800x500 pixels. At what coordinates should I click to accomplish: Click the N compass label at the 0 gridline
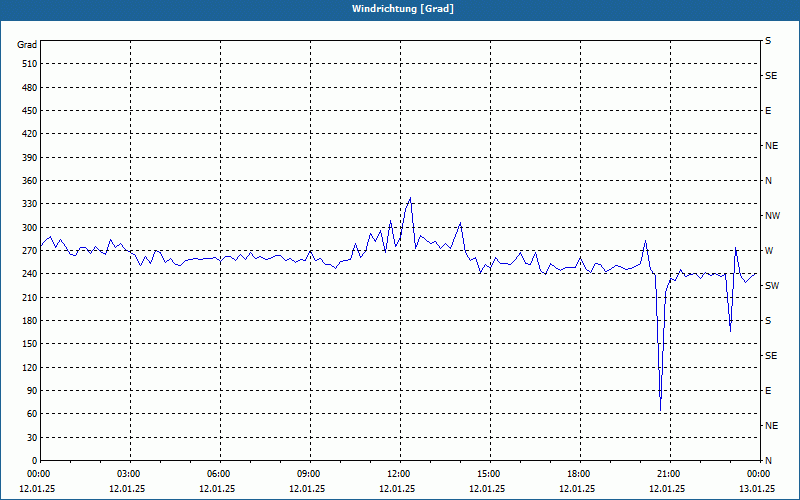(x=768, y=461)
